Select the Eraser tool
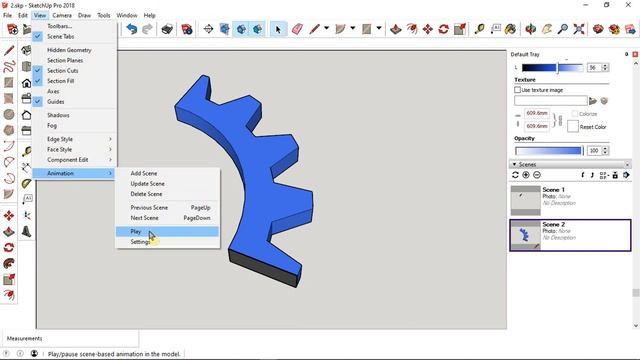This screenshot has width=640, height=360. (x=298, y=29)
